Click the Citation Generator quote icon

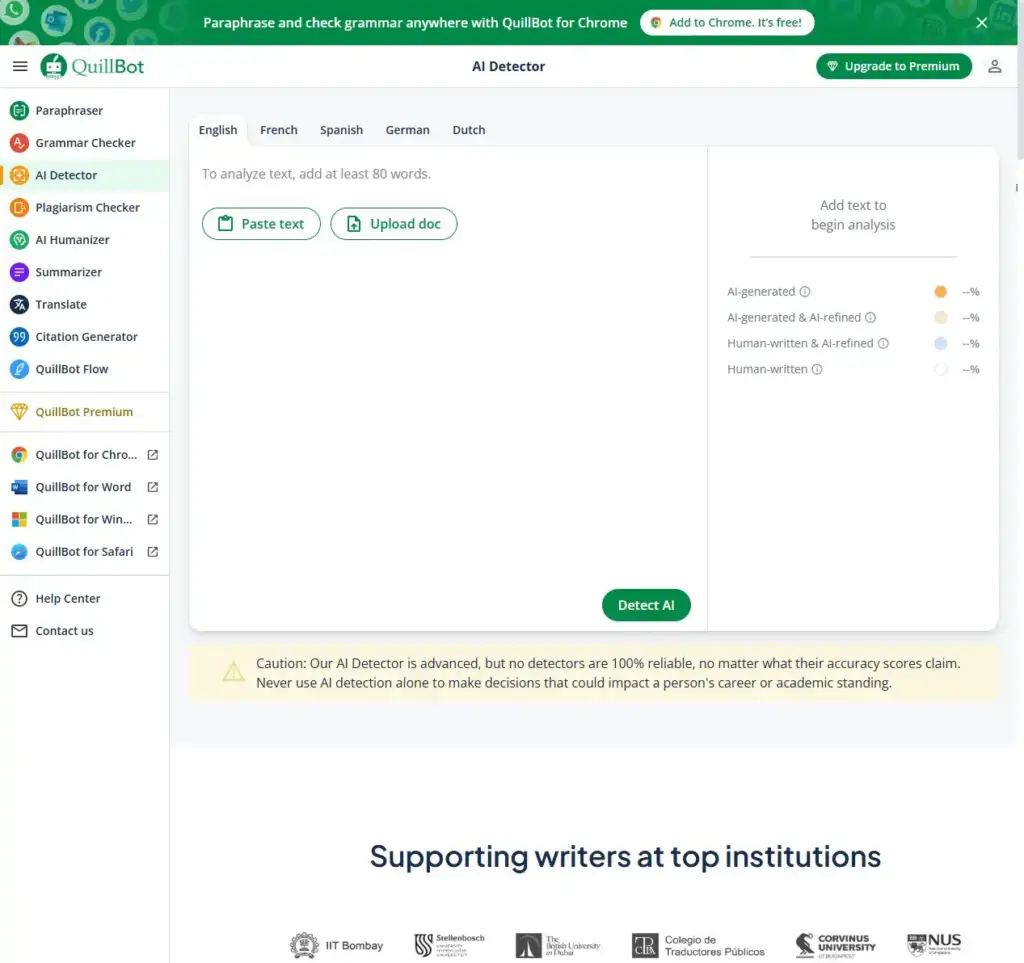(20, 336)
